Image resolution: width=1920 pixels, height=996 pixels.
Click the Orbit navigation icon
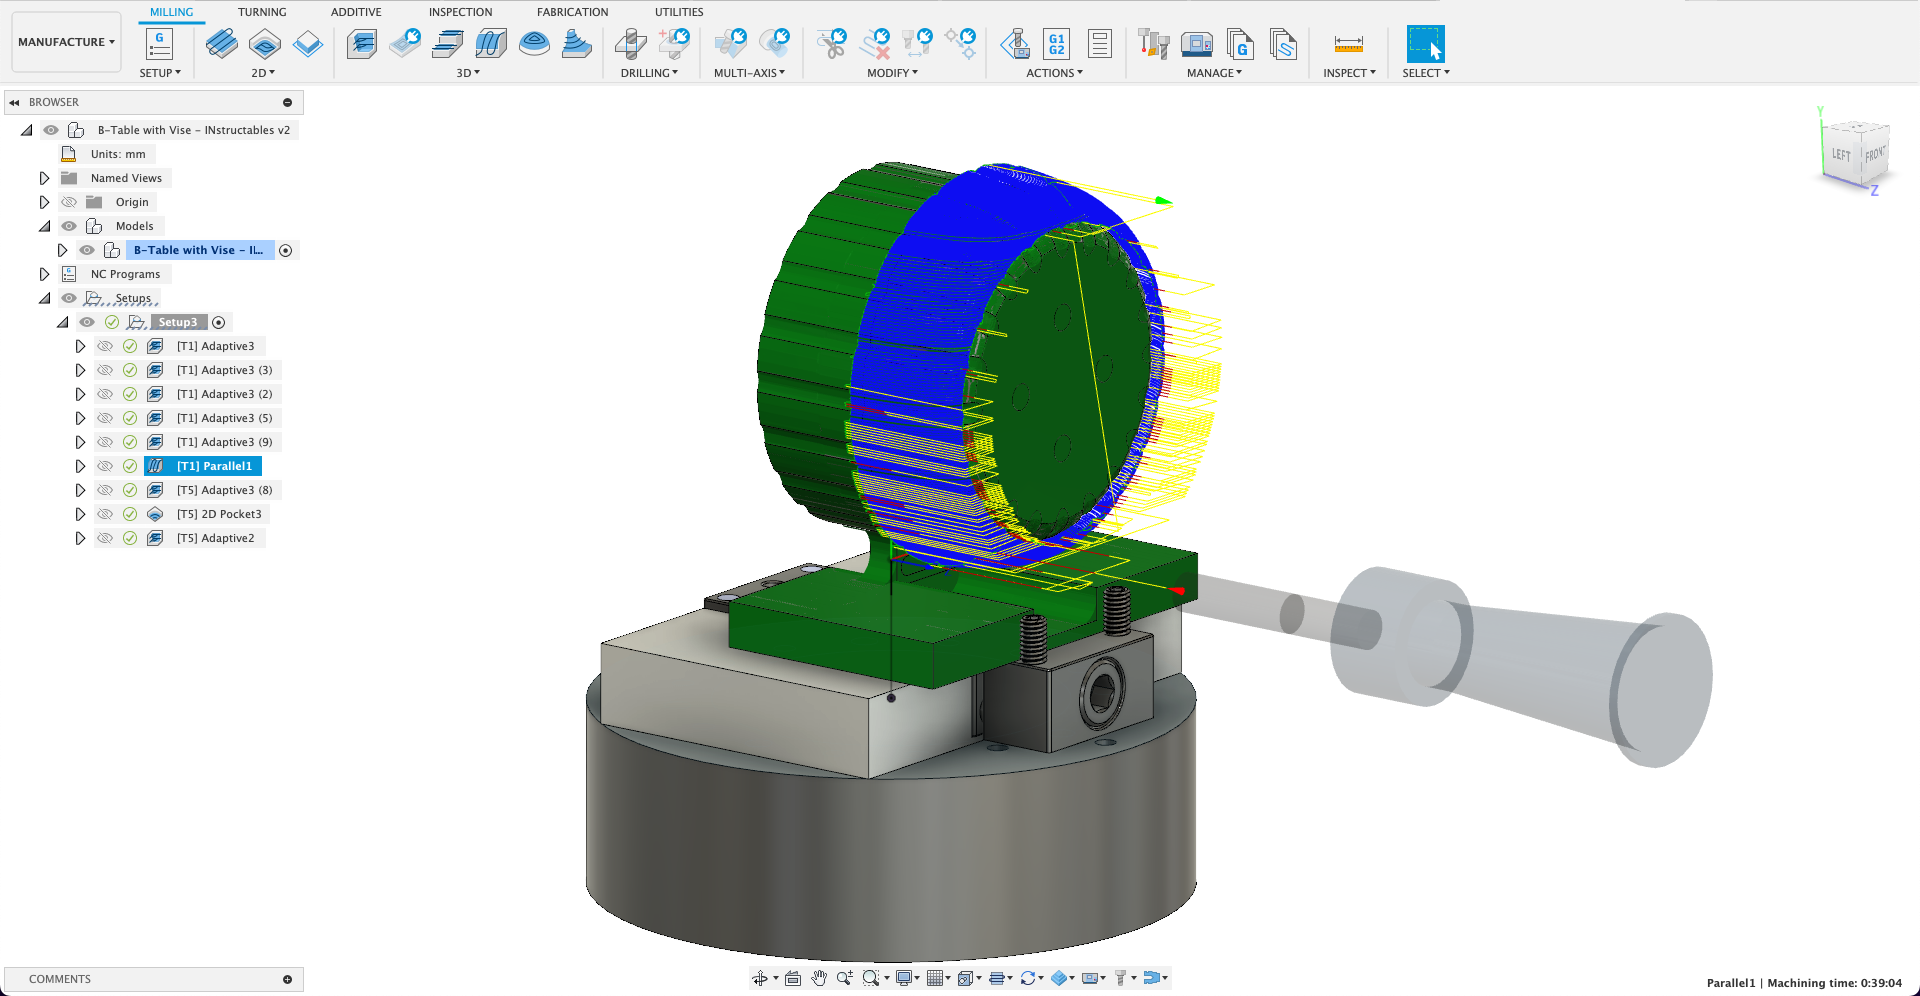[760, 978]
